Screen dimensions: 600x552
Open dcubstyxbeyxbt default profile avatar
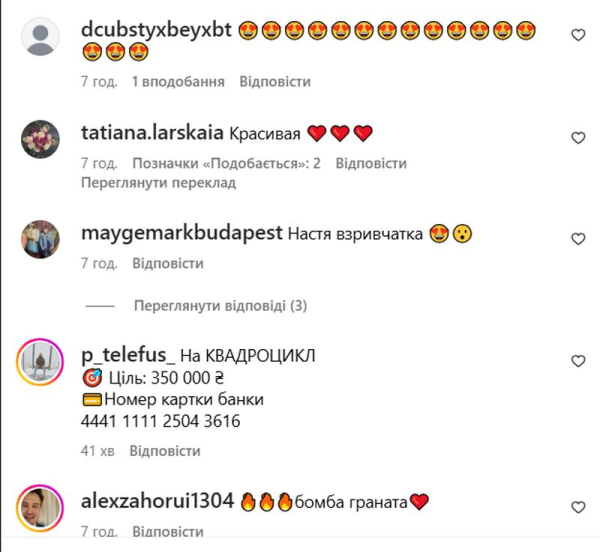pos(40,37)
